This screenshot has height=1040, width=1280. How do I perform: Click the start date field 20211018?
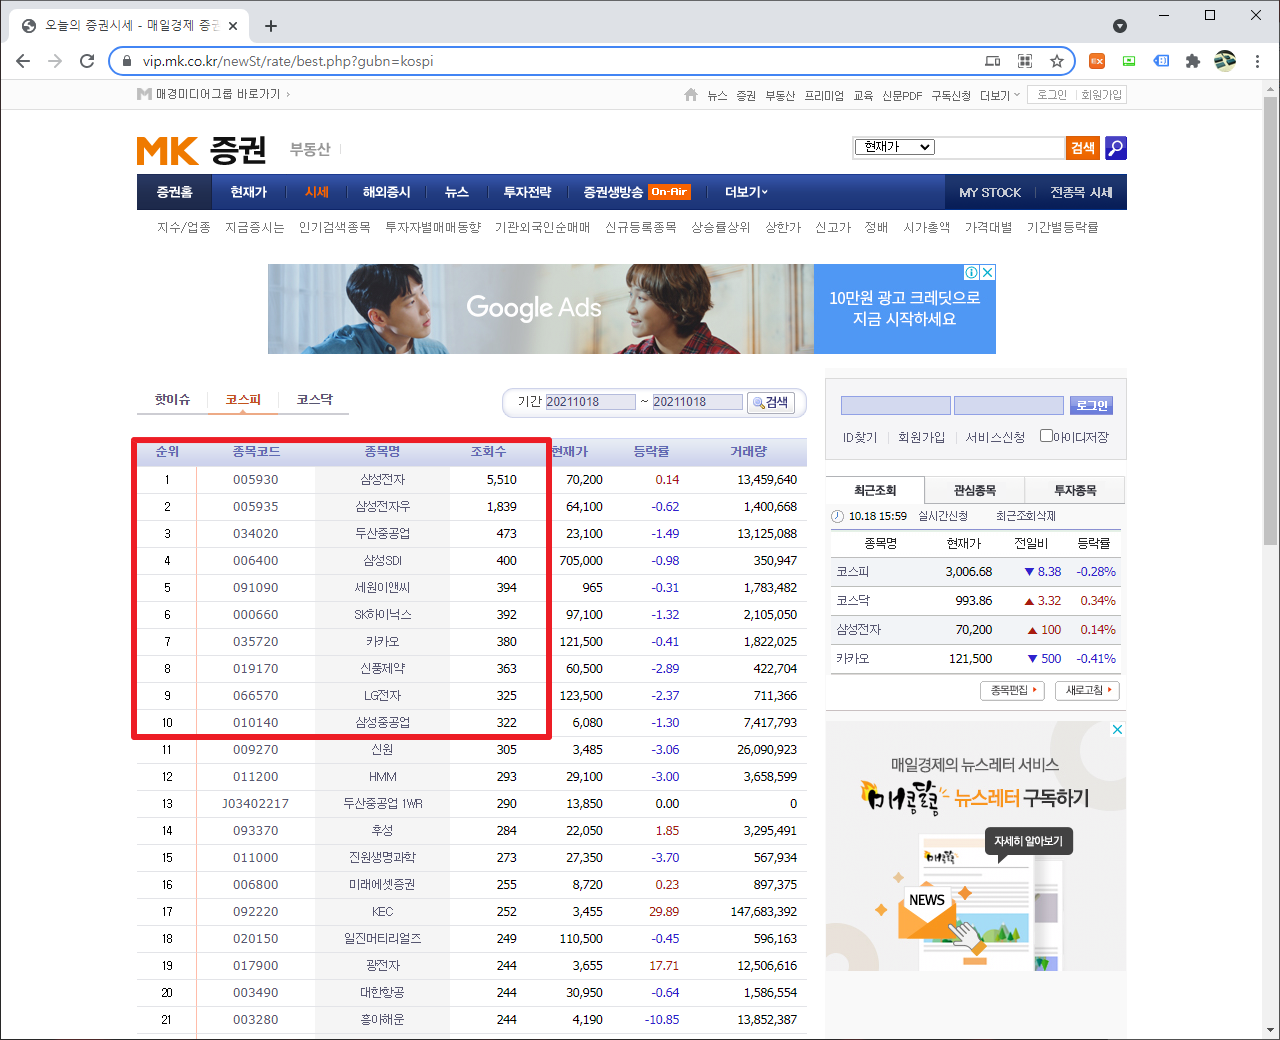(x=590, y=402)
